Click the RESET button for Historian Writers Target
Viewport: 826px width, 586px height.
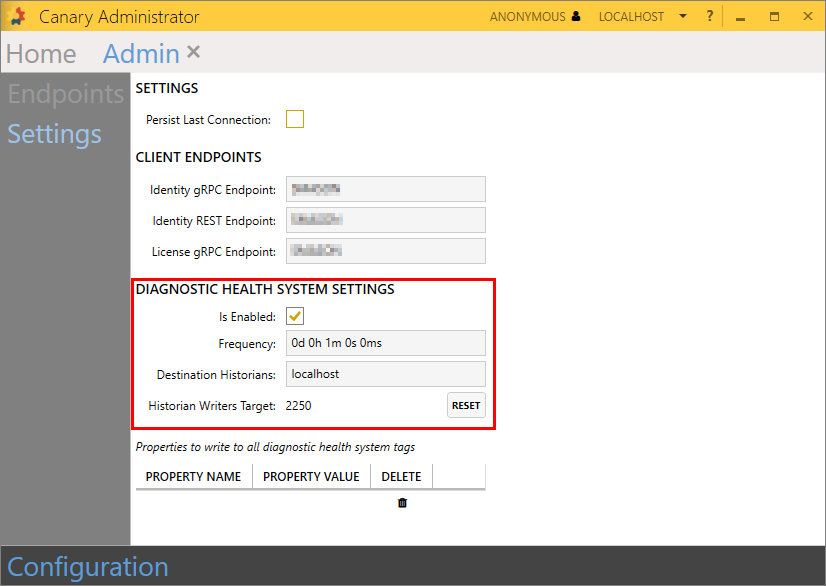point(466,405)
